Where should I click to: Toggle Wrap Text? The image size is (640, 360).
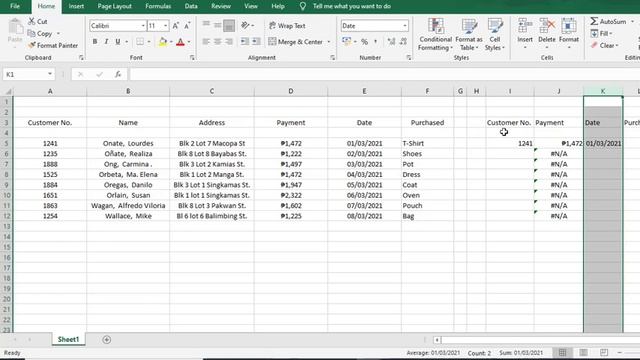287,25
